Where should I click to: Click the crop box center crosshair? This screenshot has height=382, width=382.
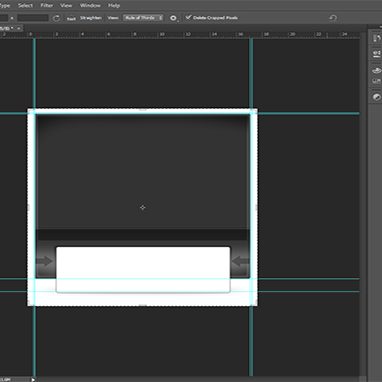click(143, 207)
